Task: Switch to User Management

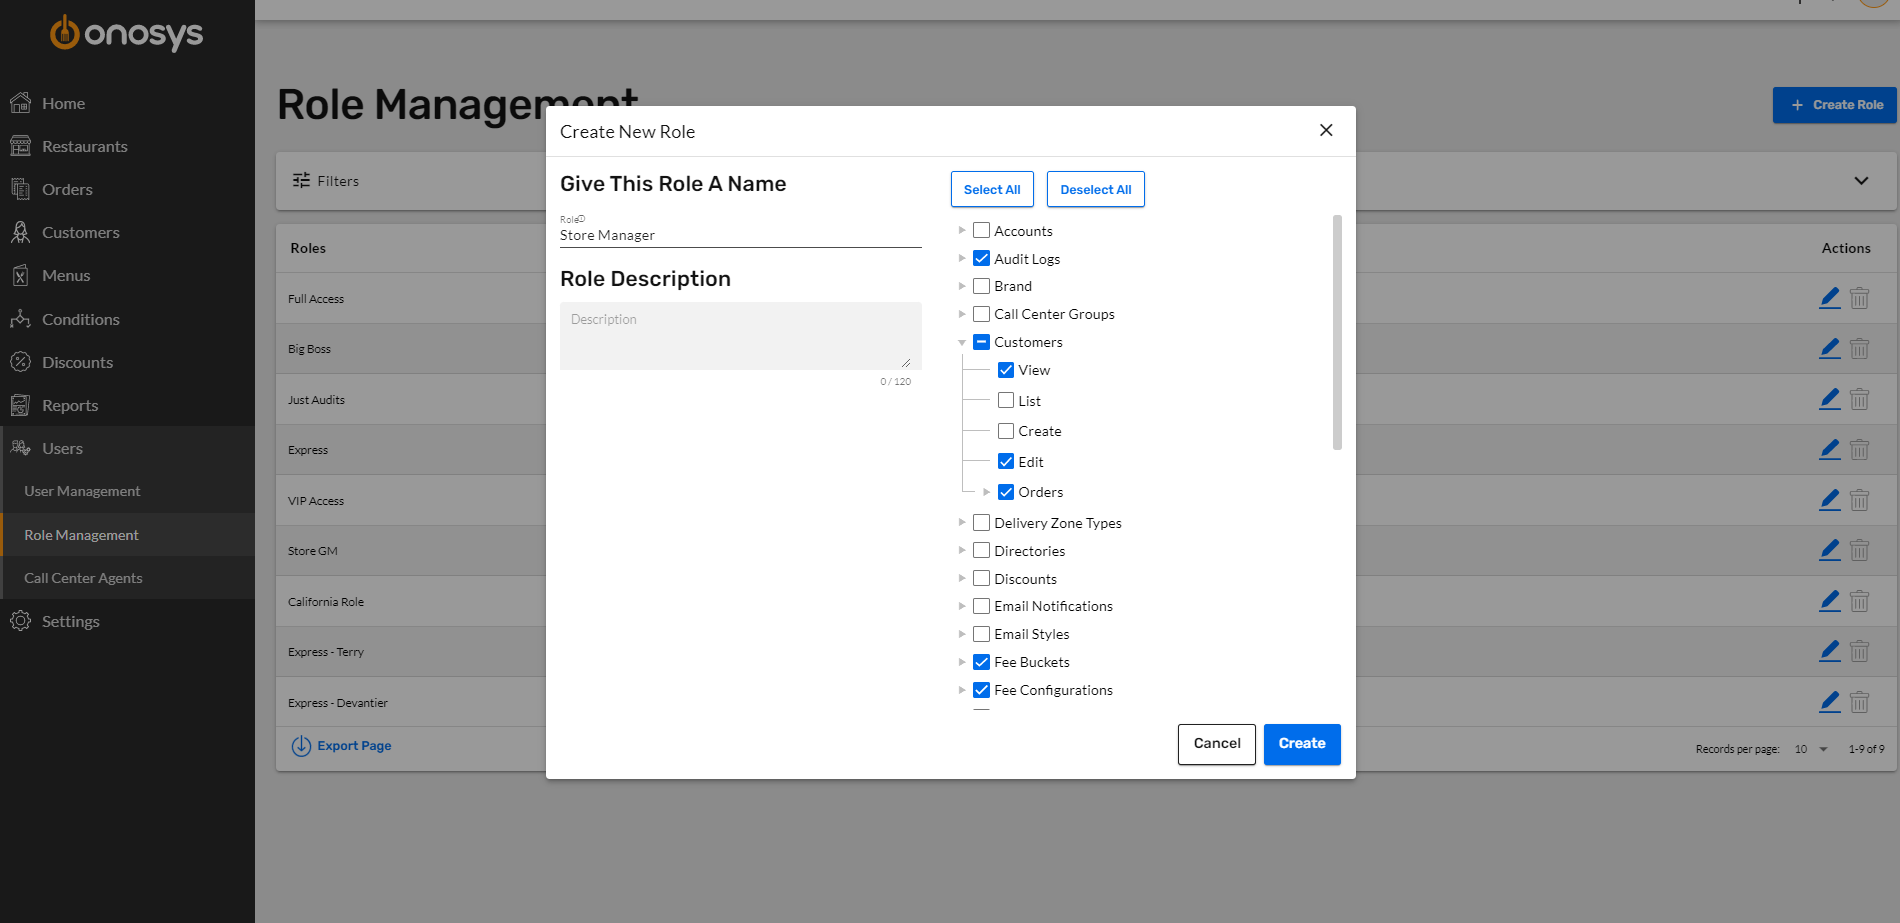Action: pyautogui.click(x=82, y=490)
